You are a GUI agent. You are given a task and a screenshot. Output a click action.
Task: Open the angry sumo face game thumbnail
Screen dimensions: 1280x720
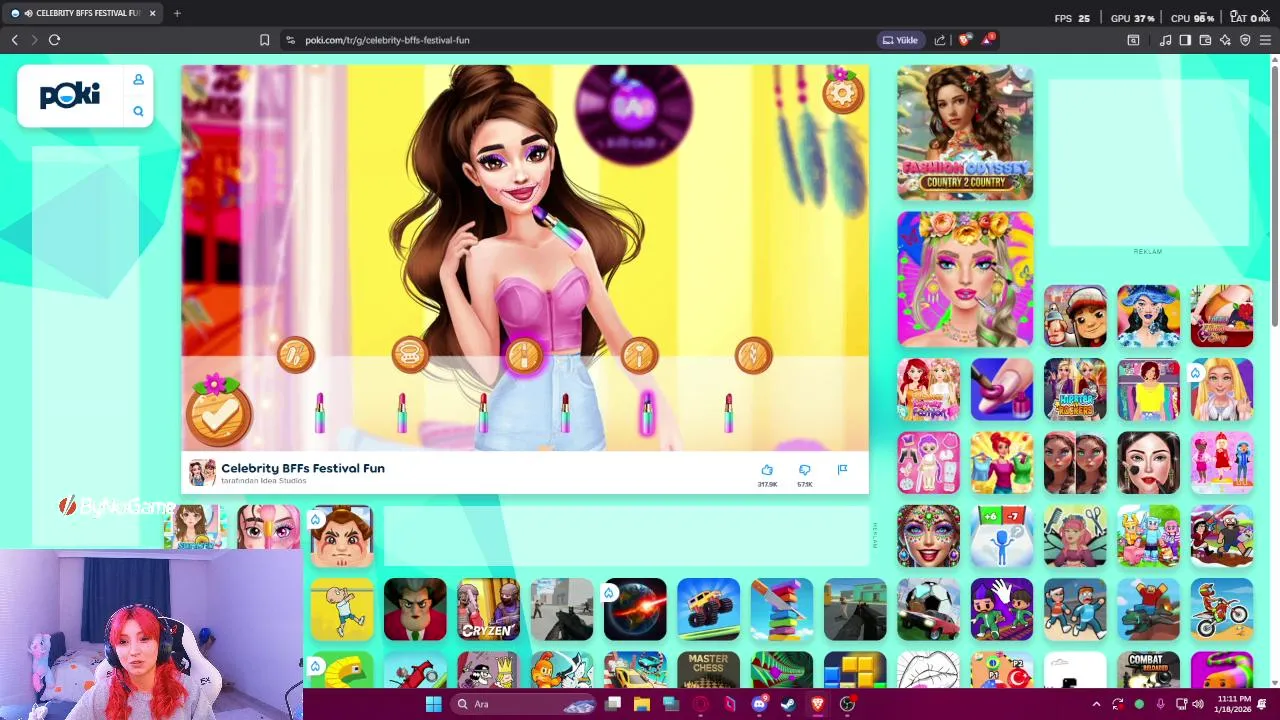(x=341, y=536)
